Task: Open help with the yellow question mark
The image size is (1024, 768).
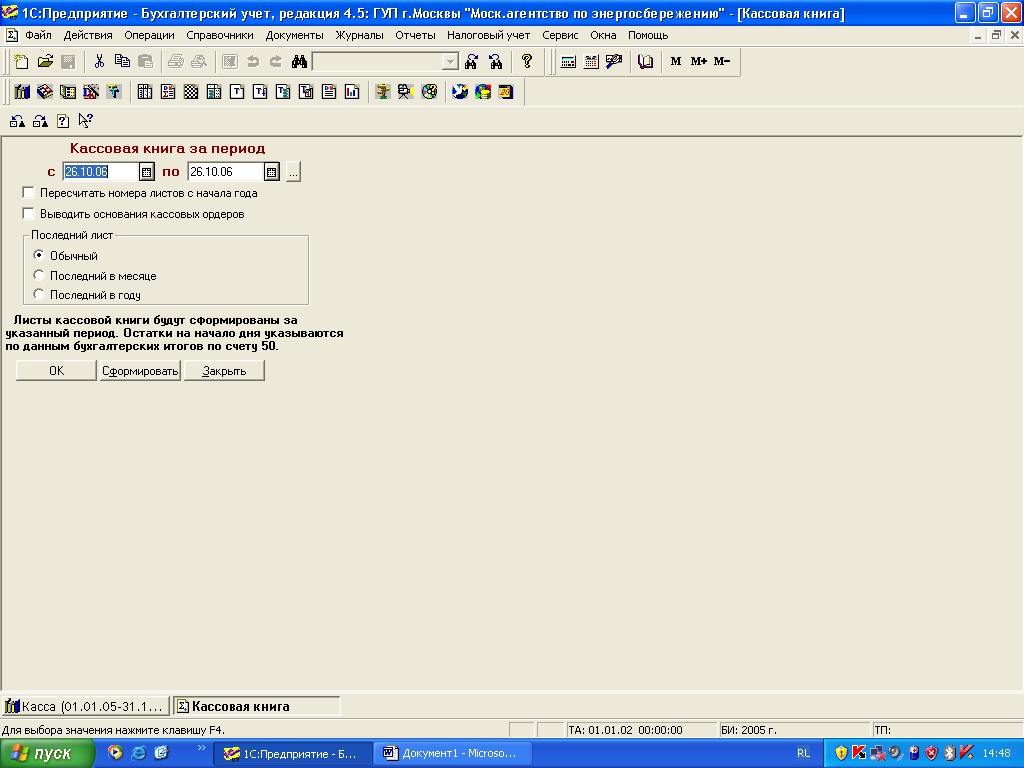Action: click(x=526, y=61)
